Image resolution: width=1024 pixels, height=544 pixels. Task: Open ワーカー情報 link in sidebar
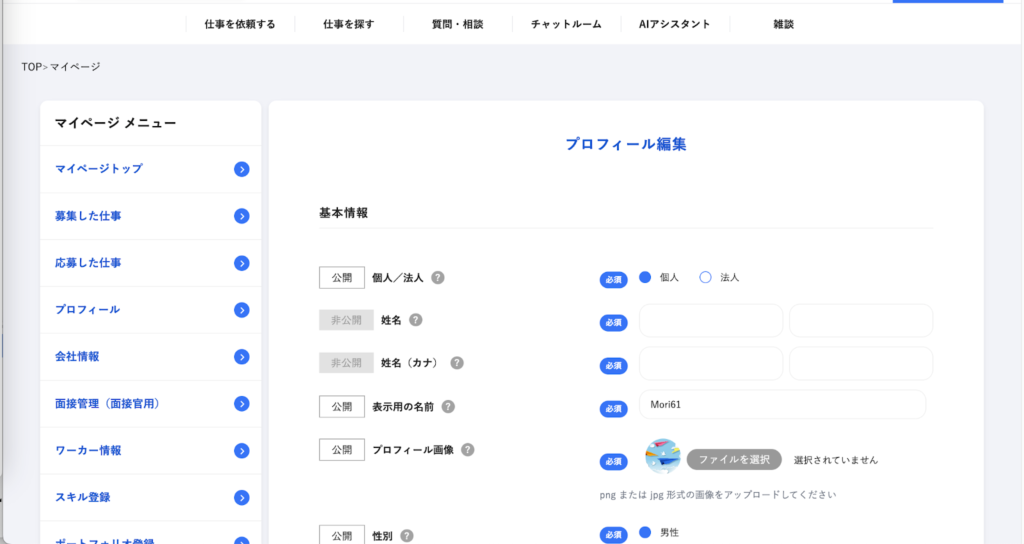(x=88, y=451)
